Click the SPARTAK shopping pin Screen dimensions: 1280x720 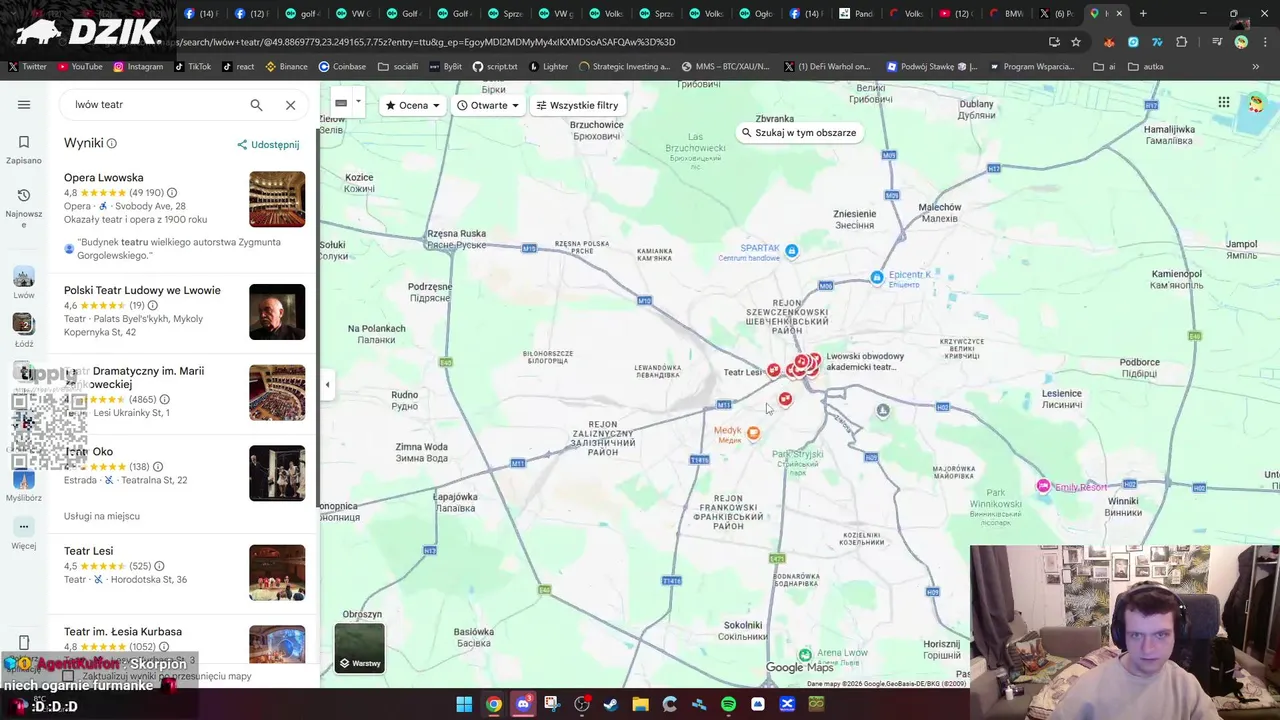coord(792,250)
